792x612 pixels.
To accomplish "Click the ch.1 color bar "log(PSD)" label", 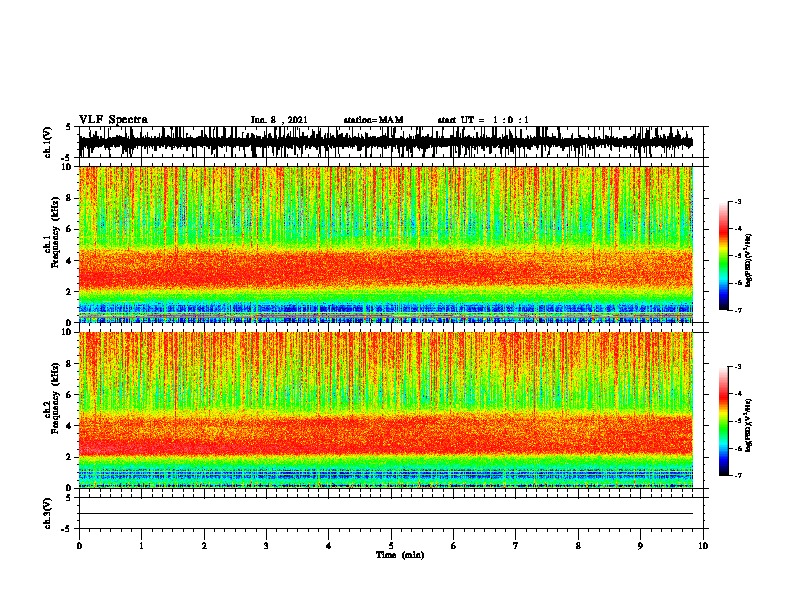I will point(748,261).
